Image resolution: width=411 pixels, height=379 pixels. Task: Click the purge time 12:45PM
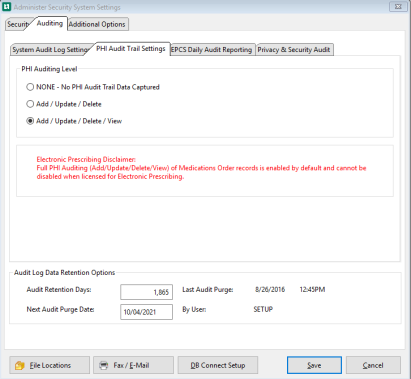[x=312, y=289]
